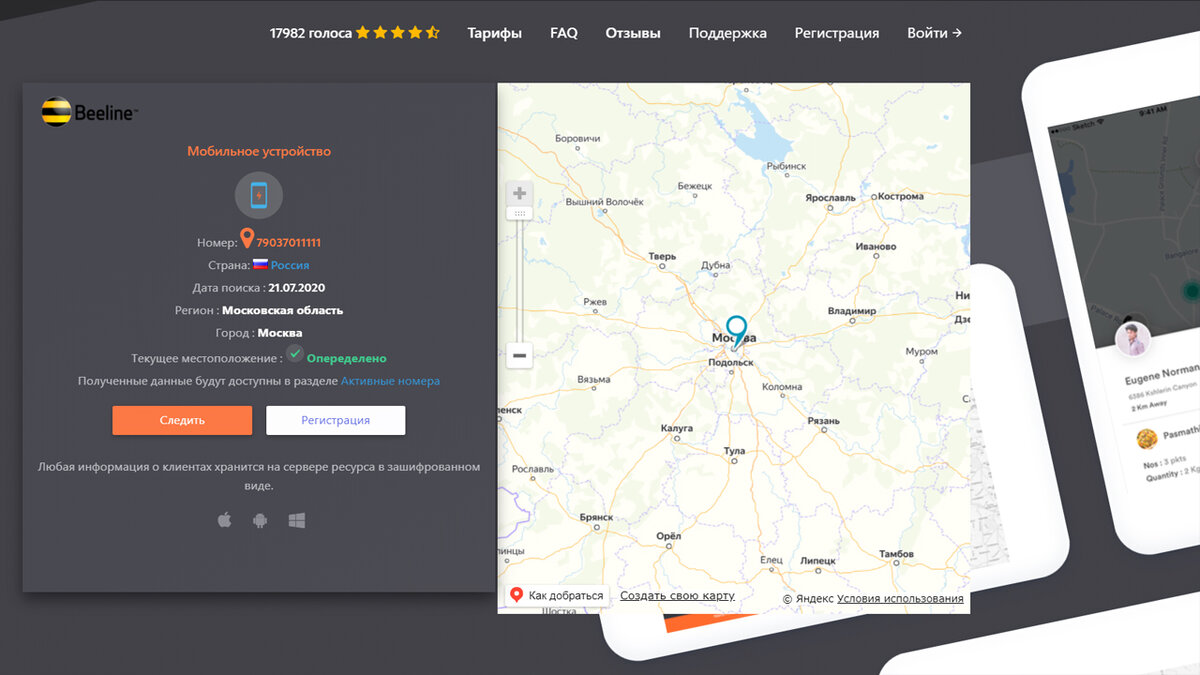
Task: Click the Определено status text
Action: pyautogui.click(x=346, y=358)
